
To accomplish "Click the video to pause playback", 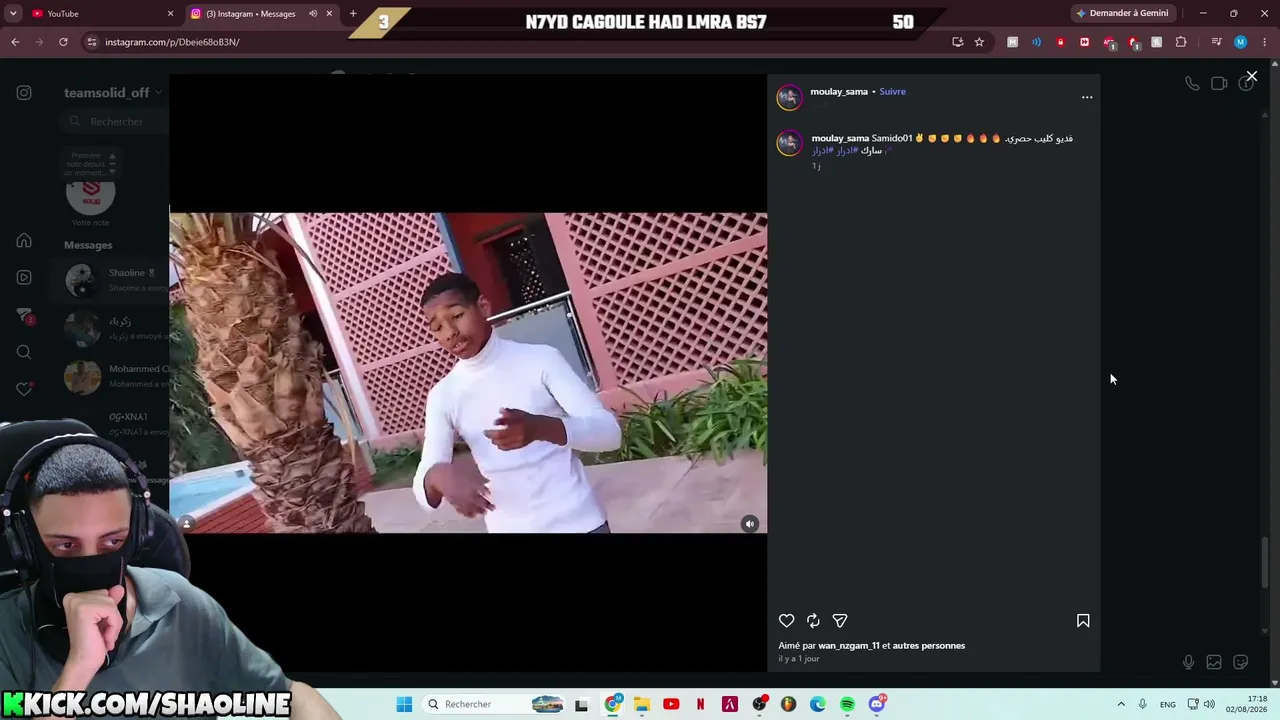I will pos(468,372).
